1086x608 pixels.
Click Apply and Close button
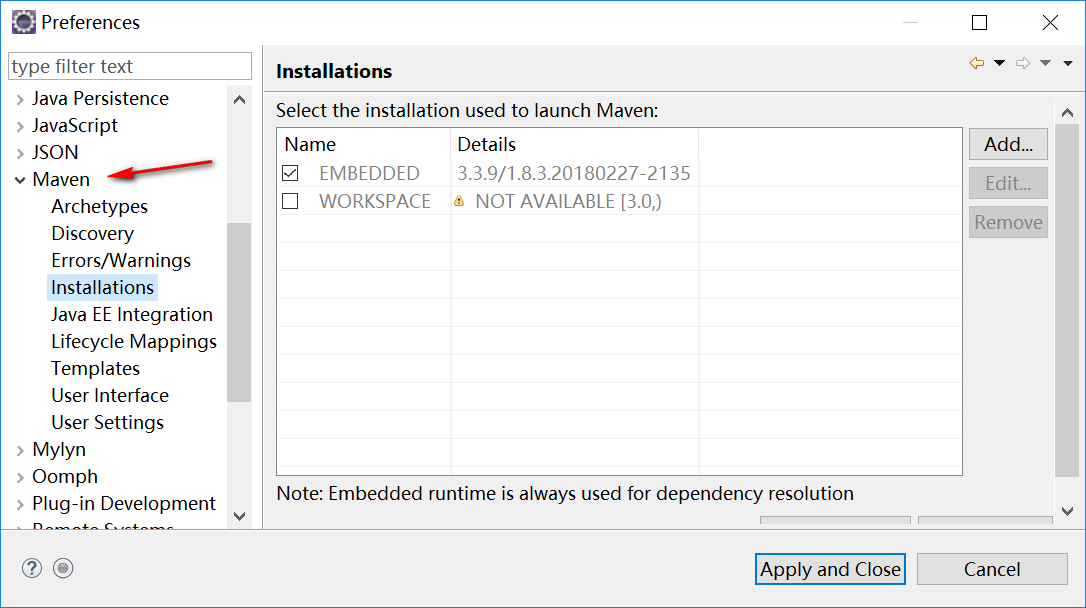tap(830, 569)
